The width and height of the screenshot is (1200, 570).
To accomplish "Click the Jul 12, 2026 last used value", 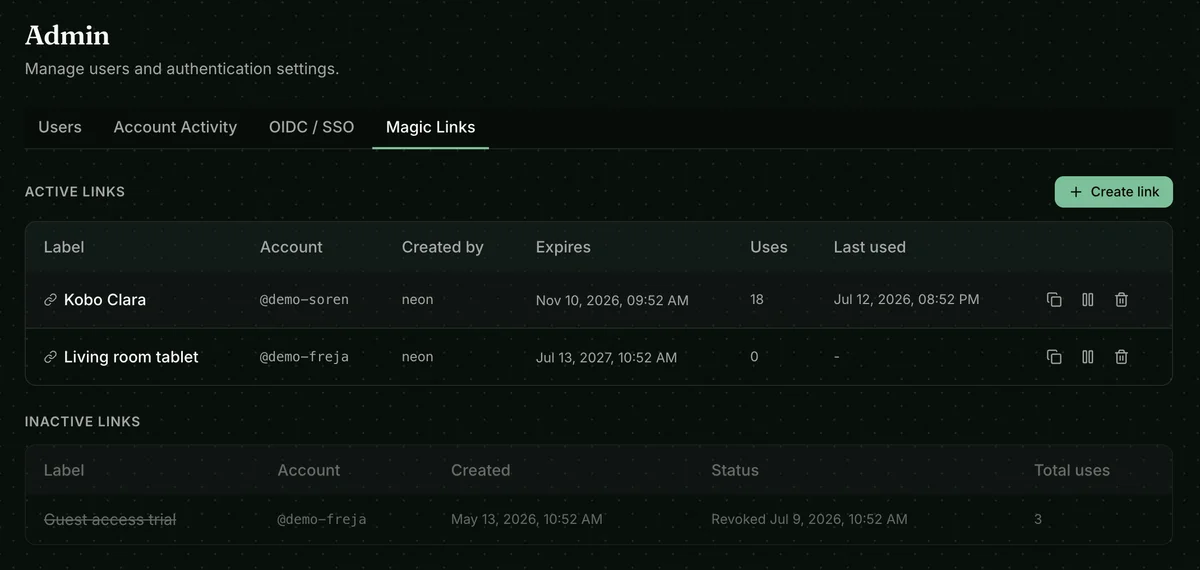I will point(906,299).
